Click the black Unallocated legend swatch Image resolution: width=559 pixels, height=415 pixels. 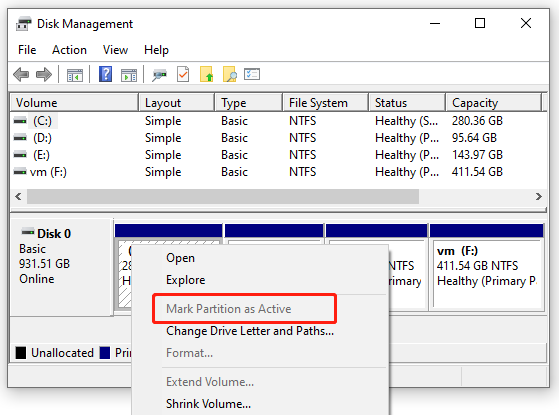(x=21, y=353)
